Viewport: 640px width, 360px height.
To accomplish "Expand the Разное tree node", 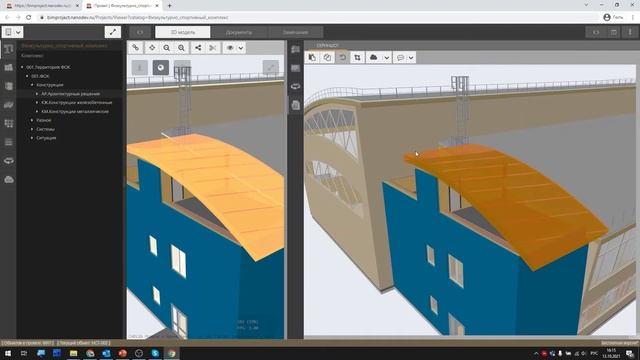I will click(32, 120).
